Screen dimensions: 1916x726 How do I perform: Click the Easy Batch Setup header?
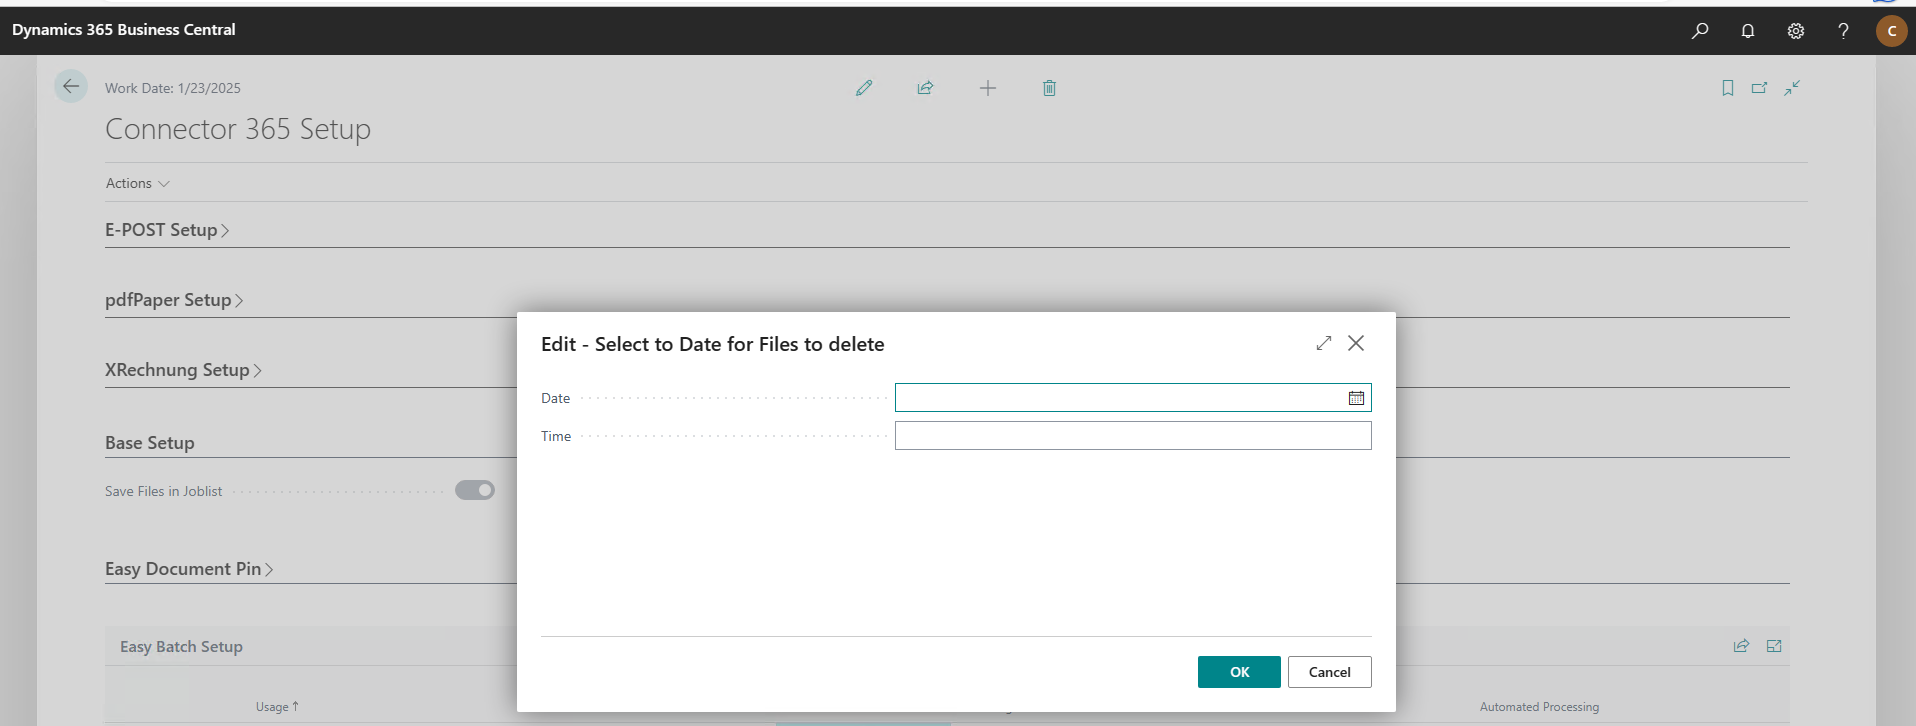181,647
